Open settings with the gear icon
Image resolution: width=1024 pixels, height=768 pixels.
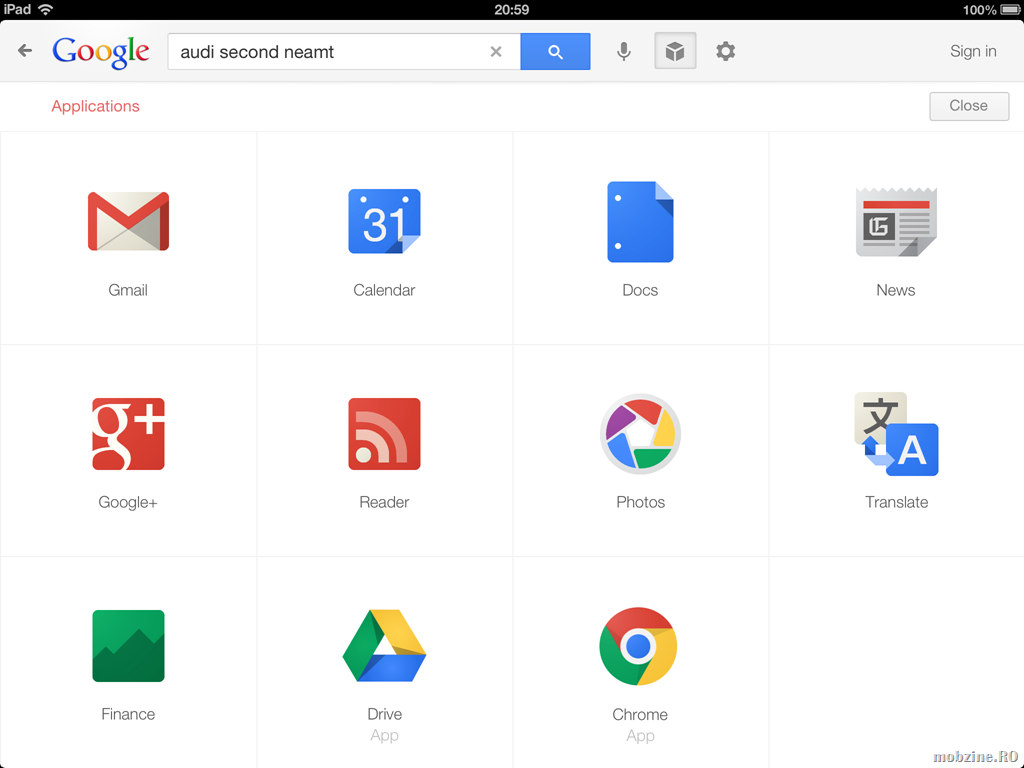[x=726, y=51]
